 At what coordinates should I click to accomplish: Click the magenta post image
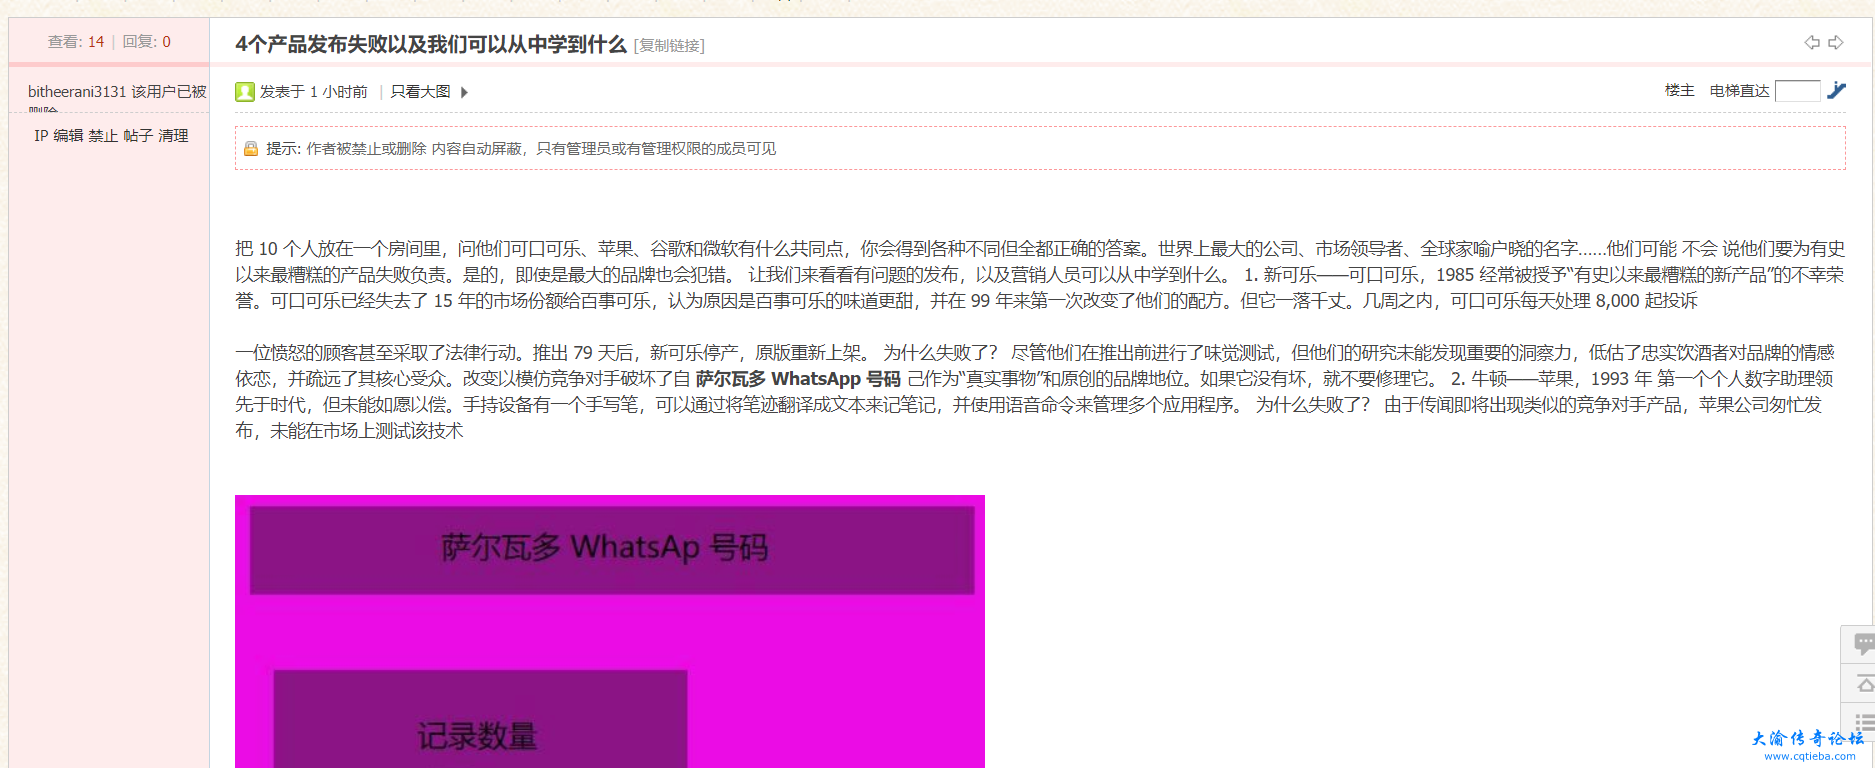[x=610, y=631]
